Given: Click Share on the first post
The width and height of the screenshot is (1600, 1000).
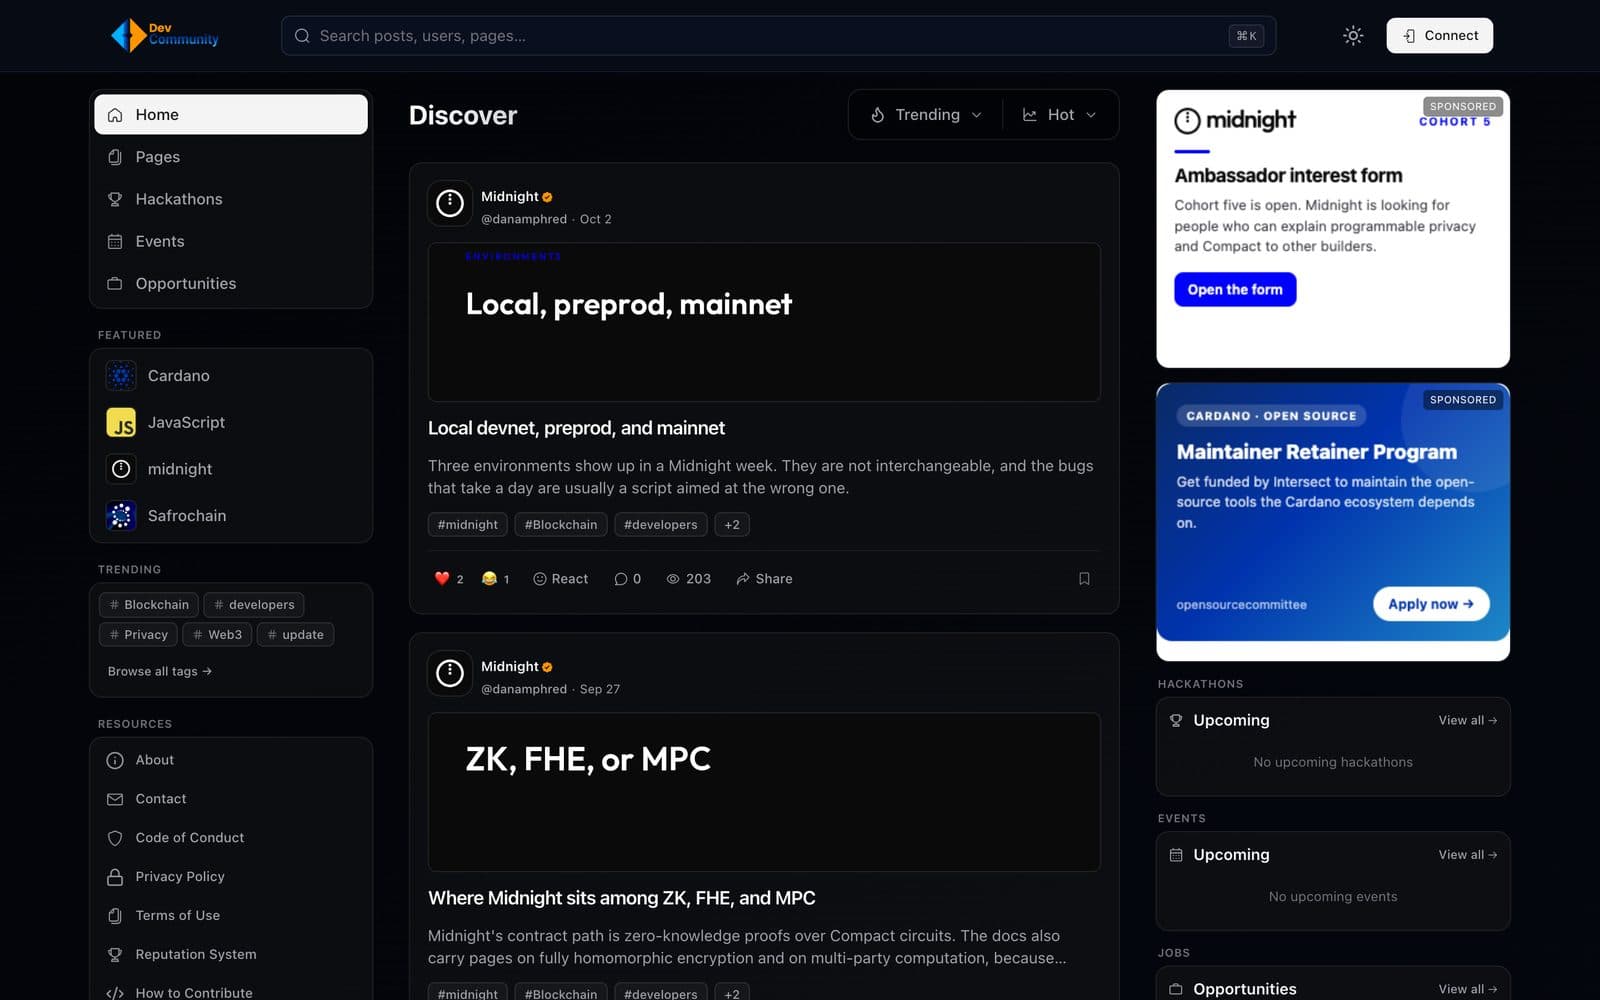Looking at the screenshot, I should 764,578.
